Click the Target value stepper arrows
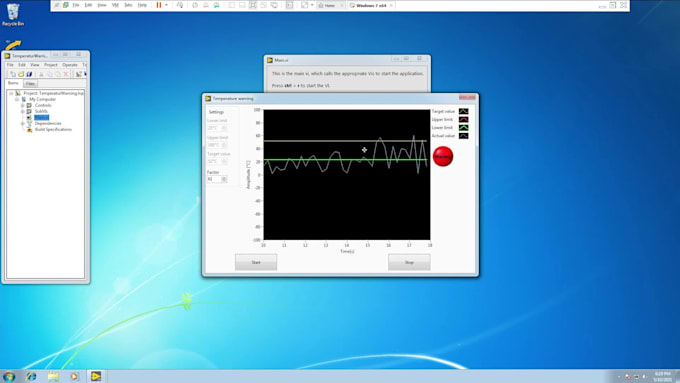The width and height of the screenshot is (680, 383). pos(224,161)
